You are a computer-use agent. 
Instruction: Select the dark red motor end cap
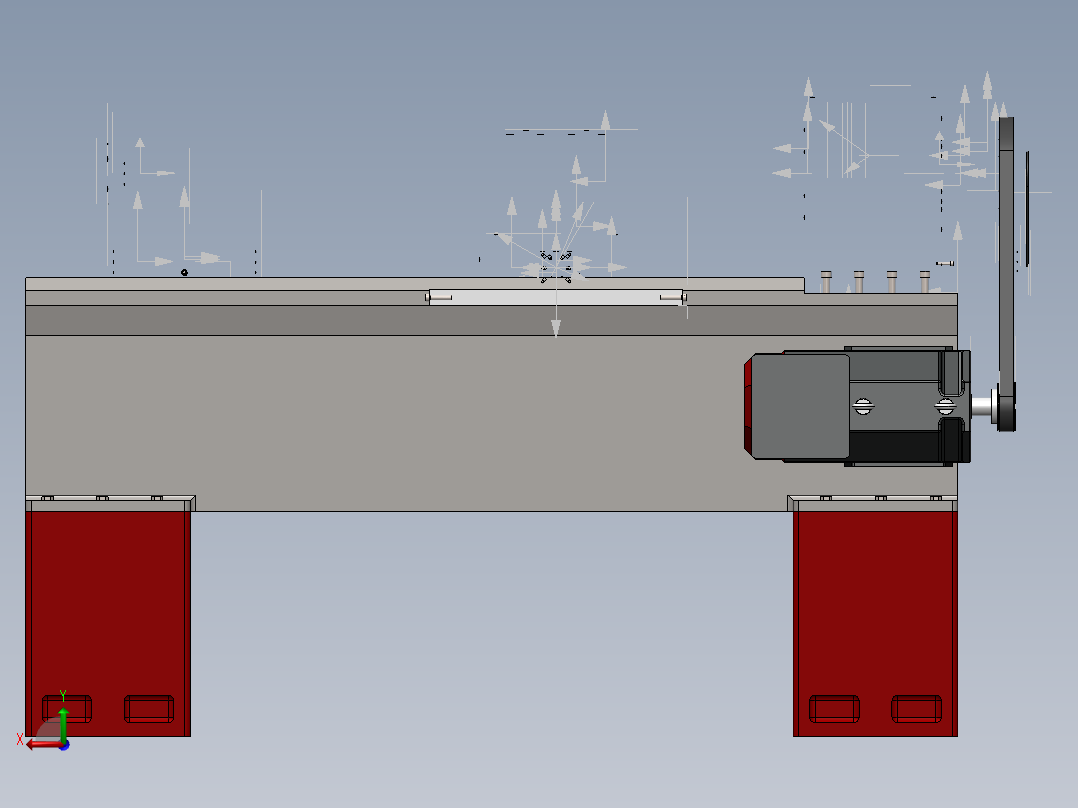(750, 405)
